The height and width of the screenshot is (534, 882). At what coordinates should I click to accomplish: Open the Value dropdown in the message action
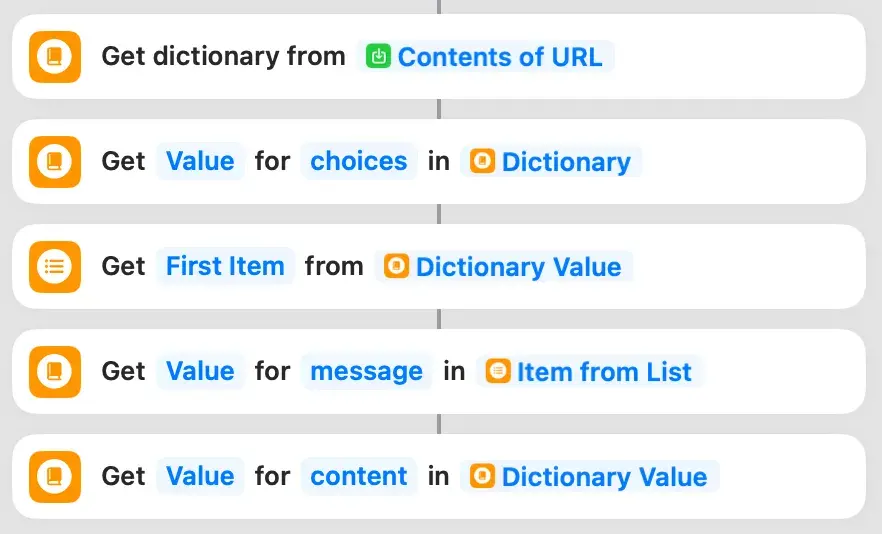click(200, 372)
